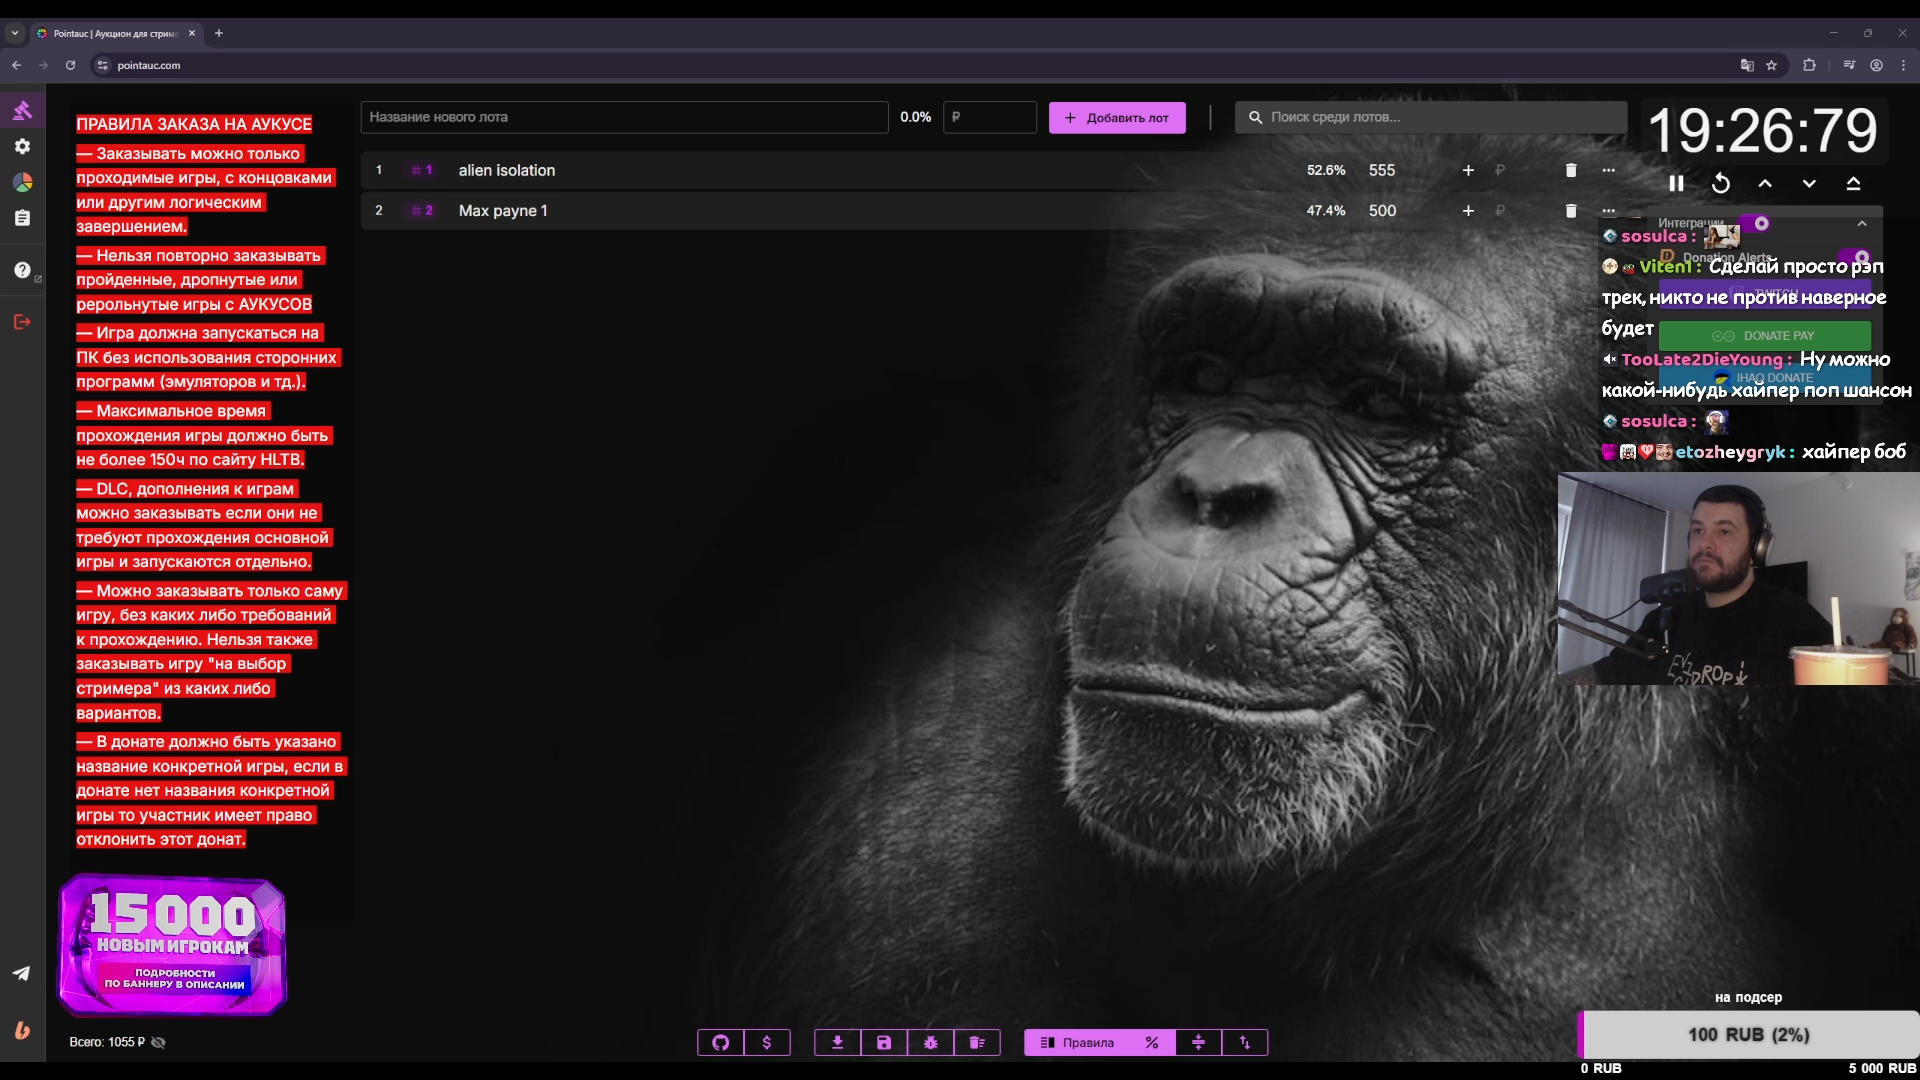
Task: Open more options for alien isolation
Action: click(1608, 170)
